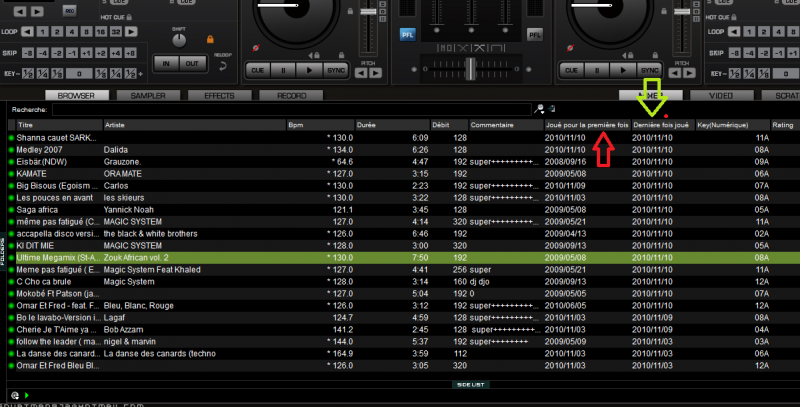Click the right deck CUE button
This screenshot has height=407, width=800.
(x=571, y=70)
